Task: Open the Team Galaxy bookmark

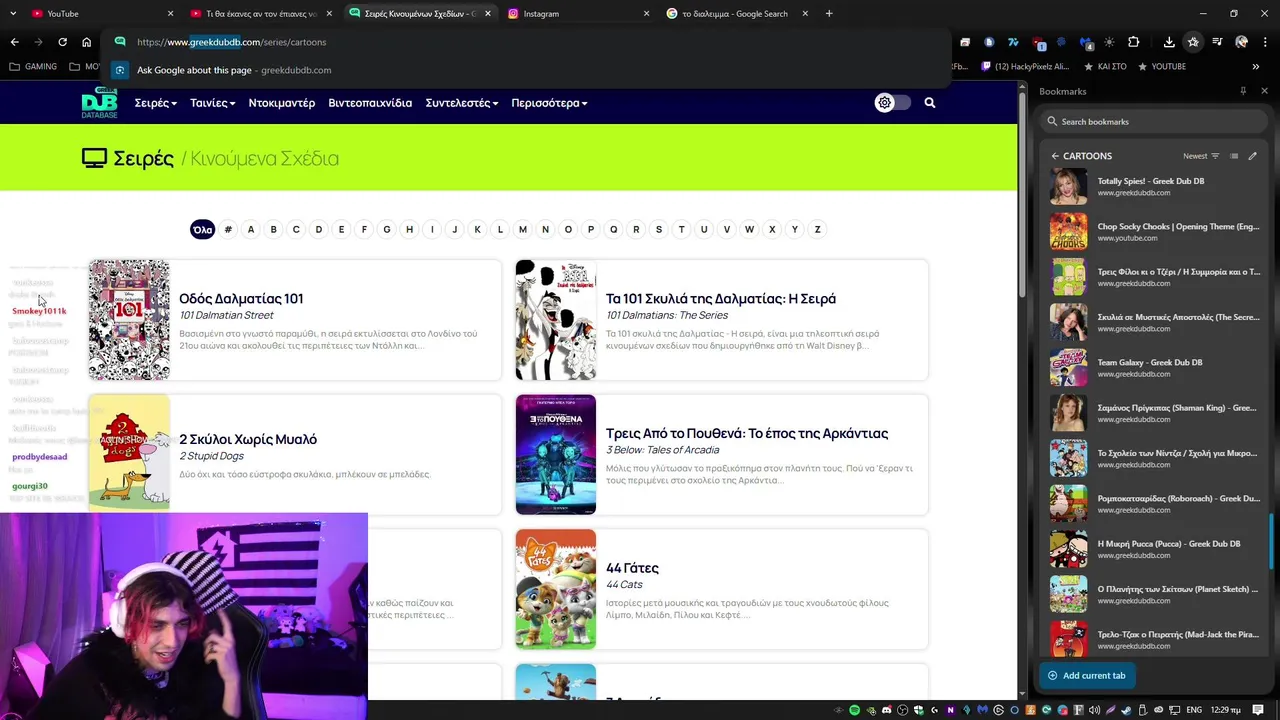Action: (1154, 368)
